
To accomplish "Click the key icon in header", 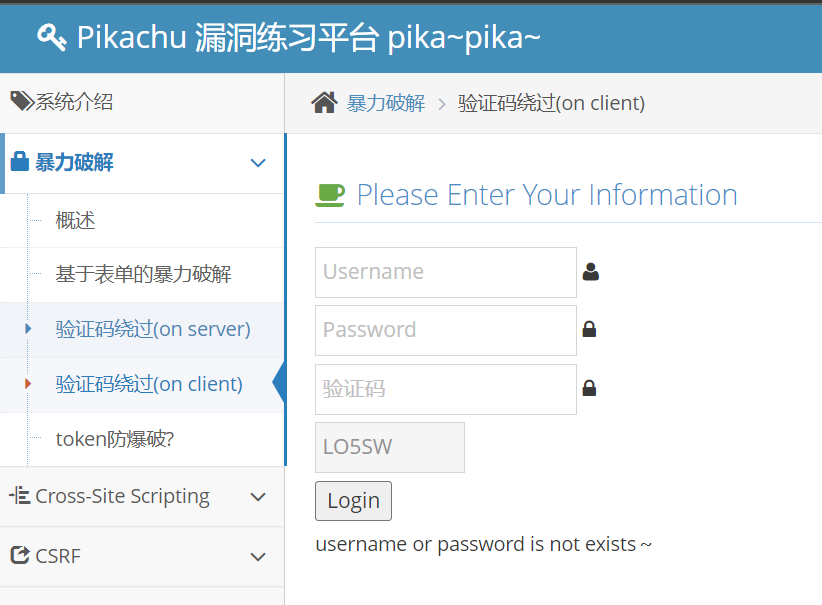I will (x=52, y=37).
